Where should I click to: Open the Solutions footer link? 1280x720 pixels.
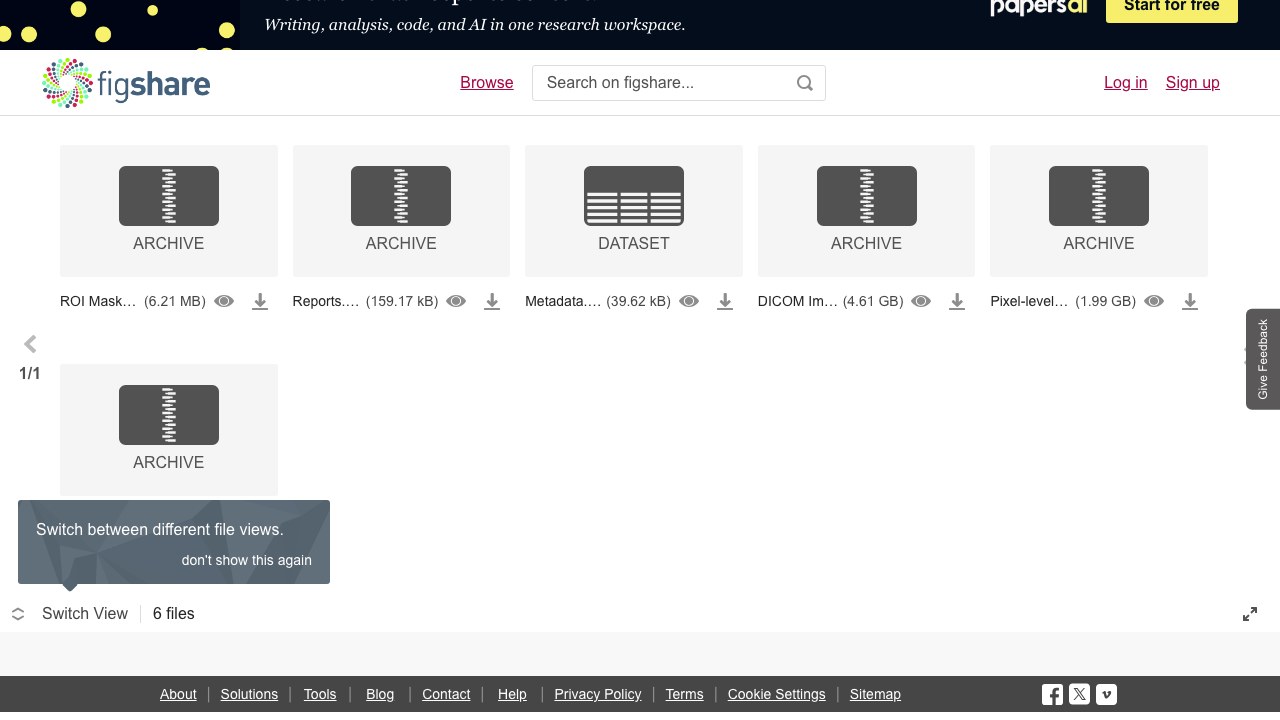pyautogui.click(x=249, y=694)
